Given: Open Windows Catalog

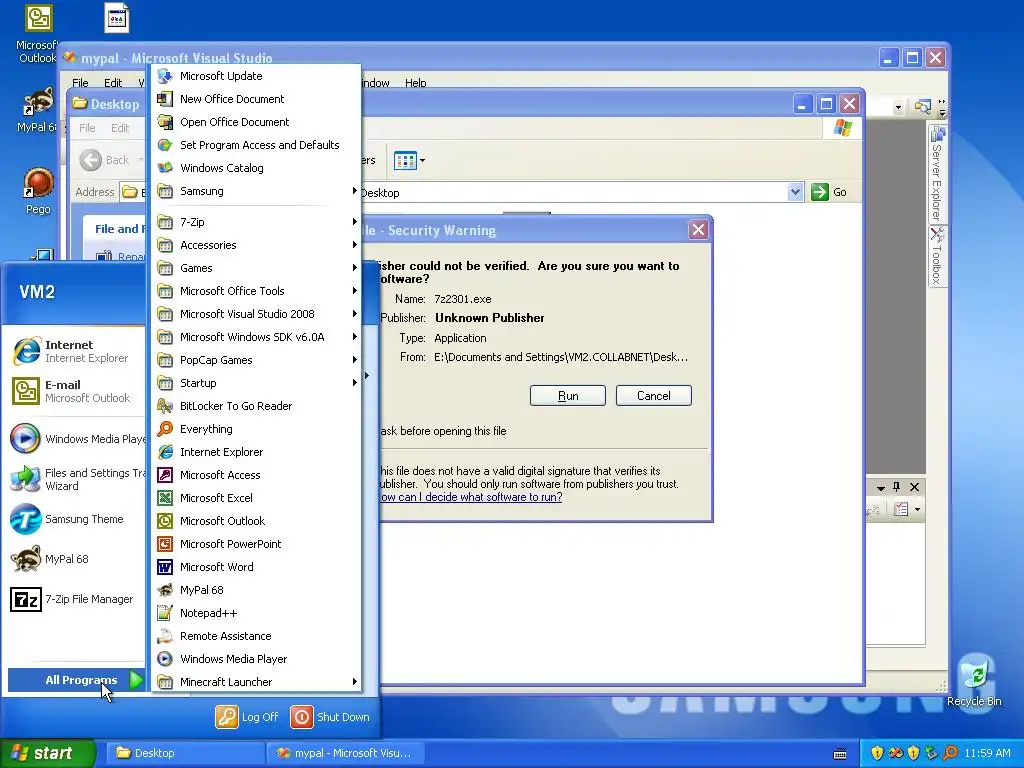Looking at the screenshot, I should (256, 168).
